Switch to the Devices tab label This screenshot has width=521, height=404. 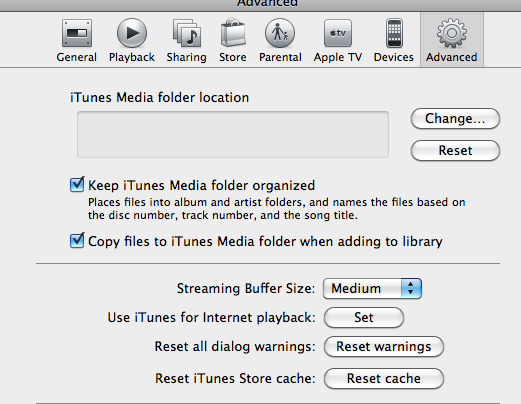point(394,57)
